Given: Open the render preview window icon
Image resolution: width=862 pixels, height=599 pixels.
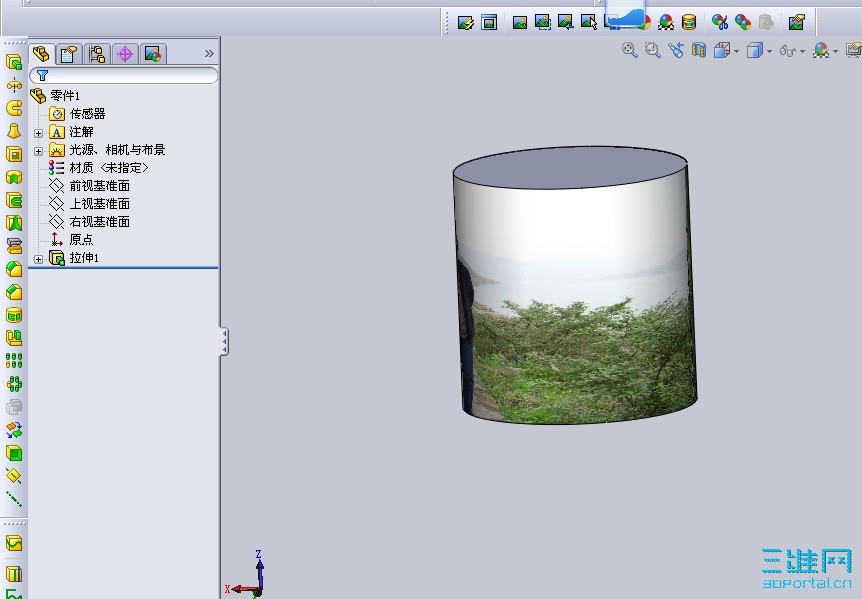Looking at the screenshot, I should click(x=489, y=23).
